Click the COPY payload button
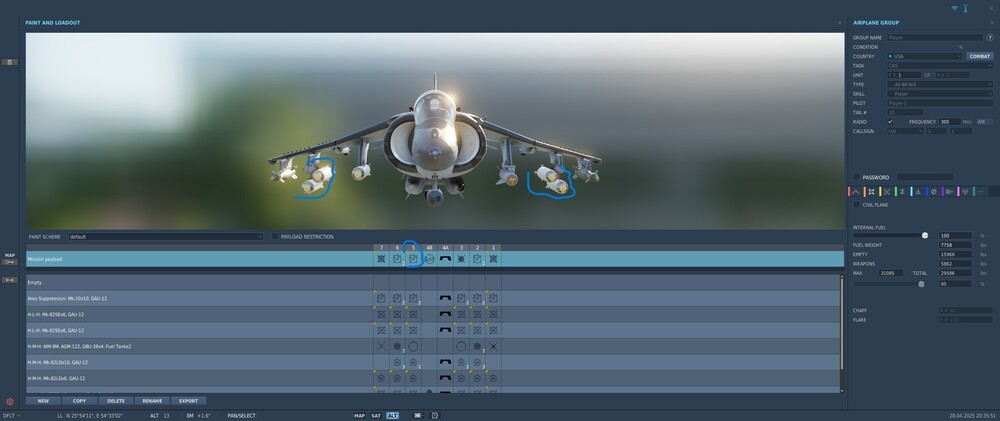The image size is (1000, 421). (x=80, y=401)
